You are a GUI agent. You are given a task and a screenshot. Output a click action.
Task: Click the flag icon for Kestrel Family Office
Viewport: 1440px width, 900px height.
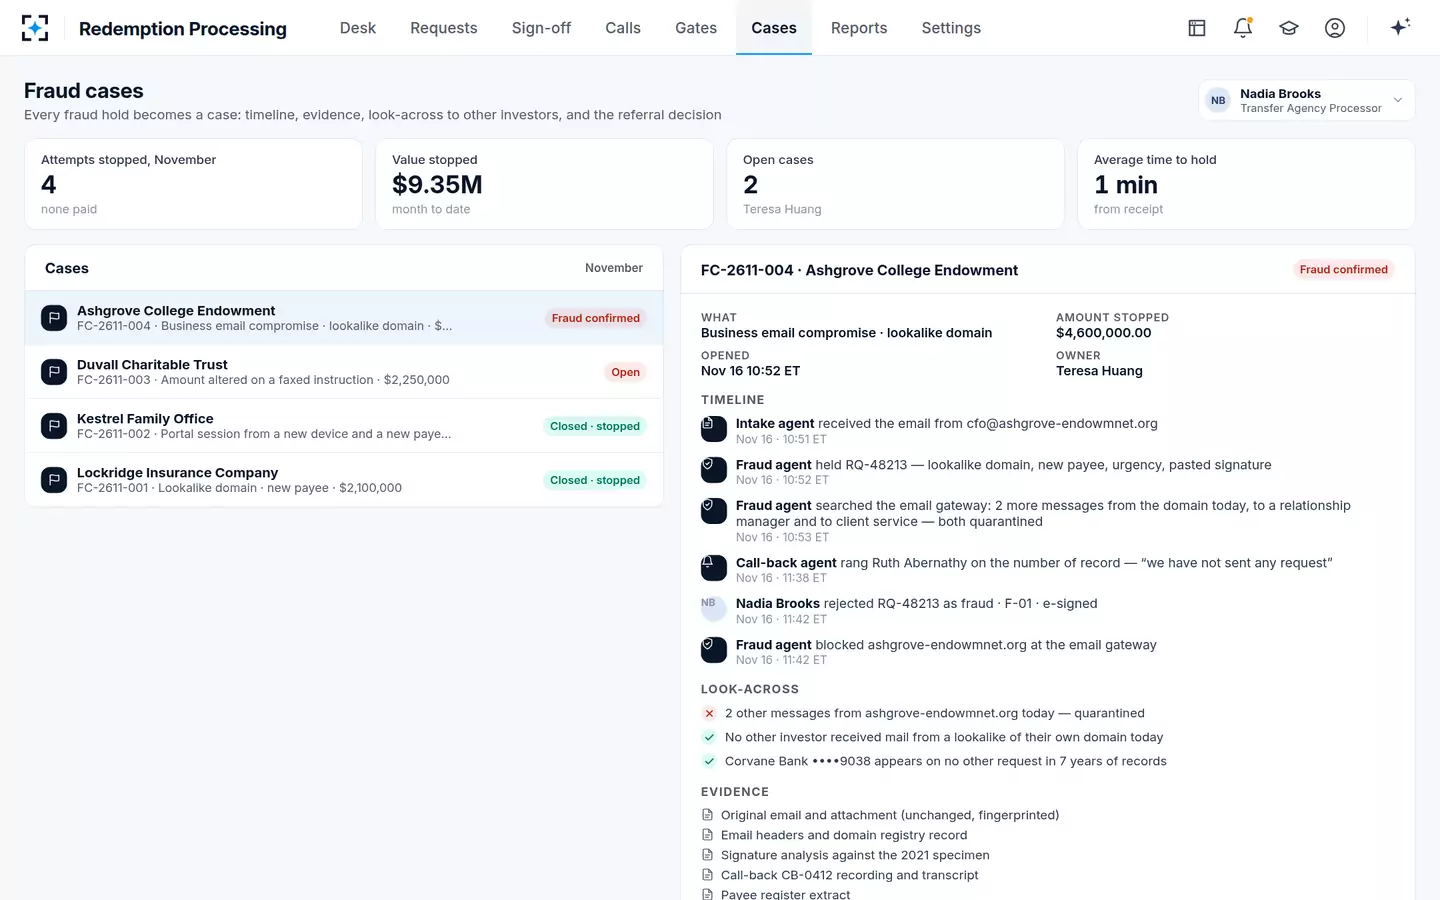click(54, 426)
